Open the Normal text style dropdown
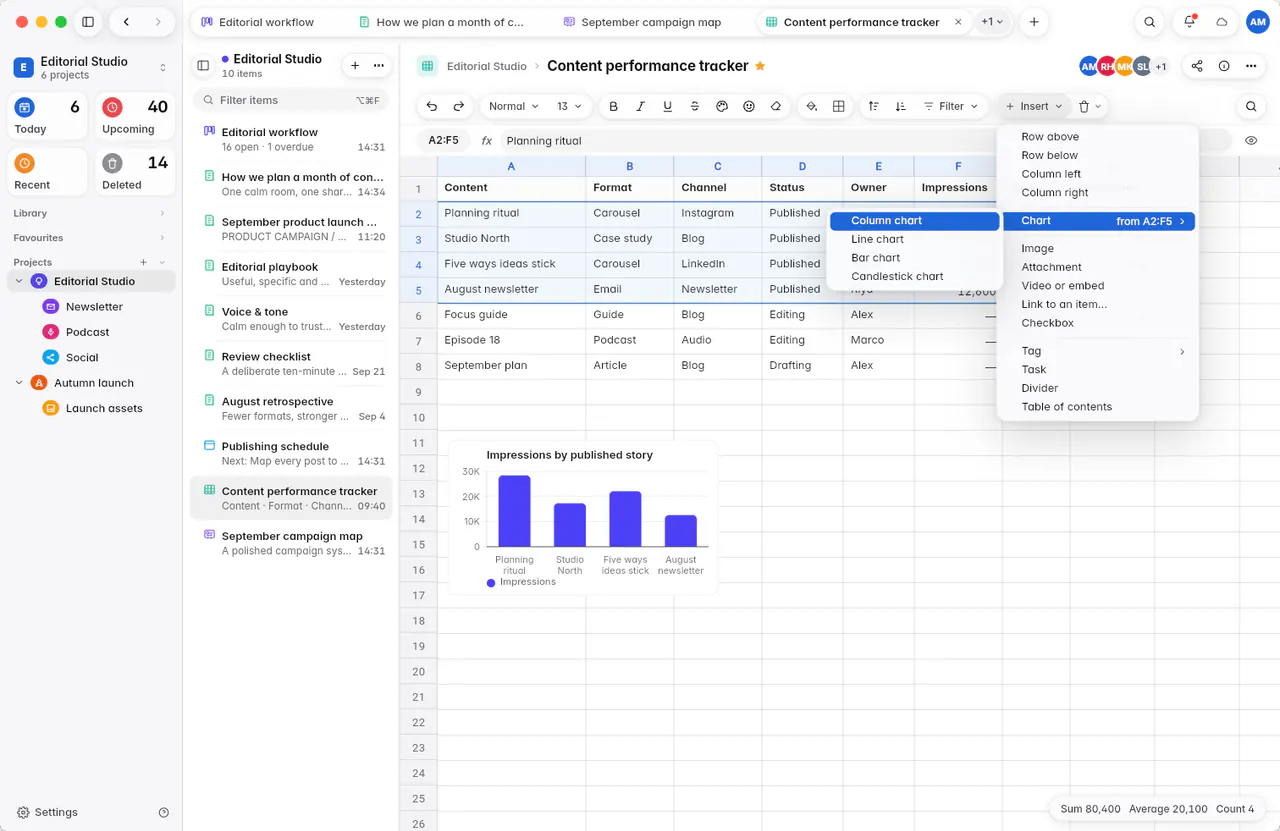The width and height of the screenshot is (1280, 831). (514, 106)
